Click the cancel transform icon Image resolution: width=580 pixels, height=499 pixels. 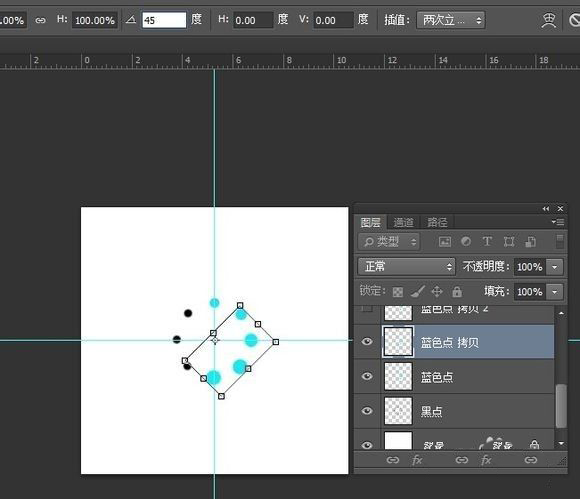(x=574, y=20)
